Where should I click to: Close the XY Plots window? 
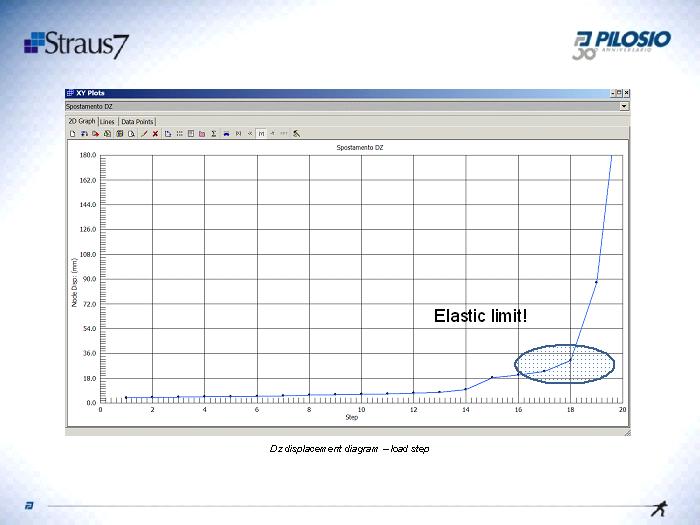[x=626, y=93]
